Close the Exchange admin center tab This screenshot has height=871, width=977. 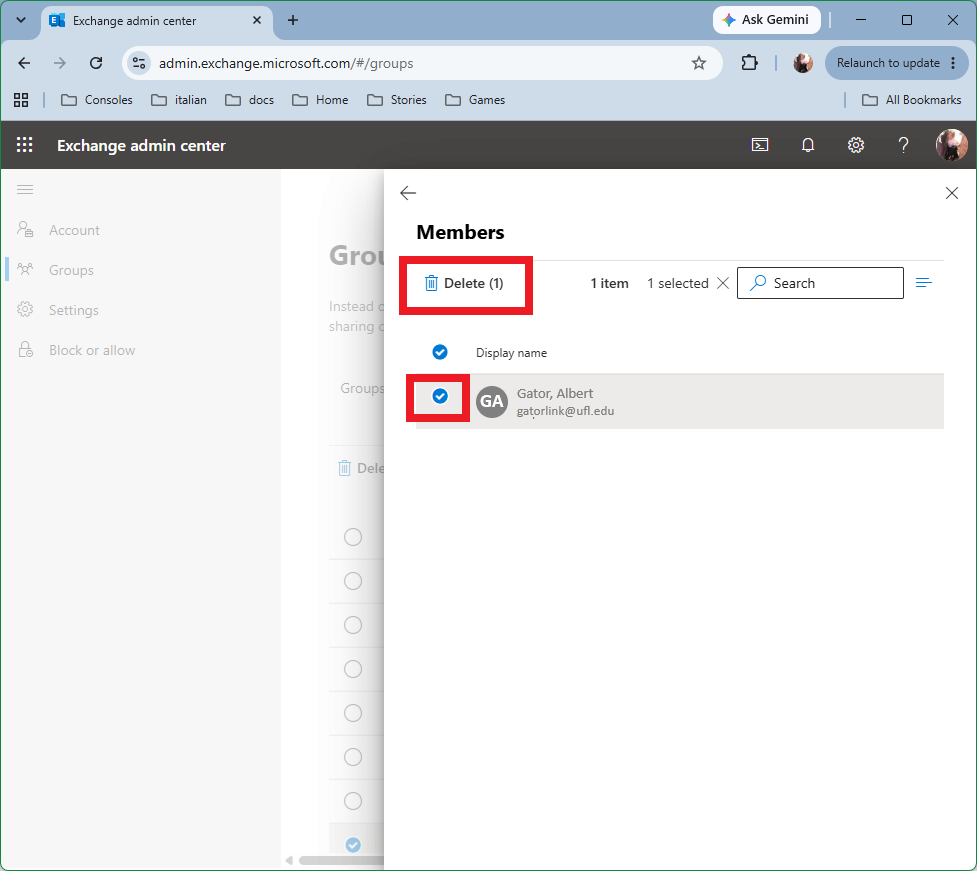257,20
